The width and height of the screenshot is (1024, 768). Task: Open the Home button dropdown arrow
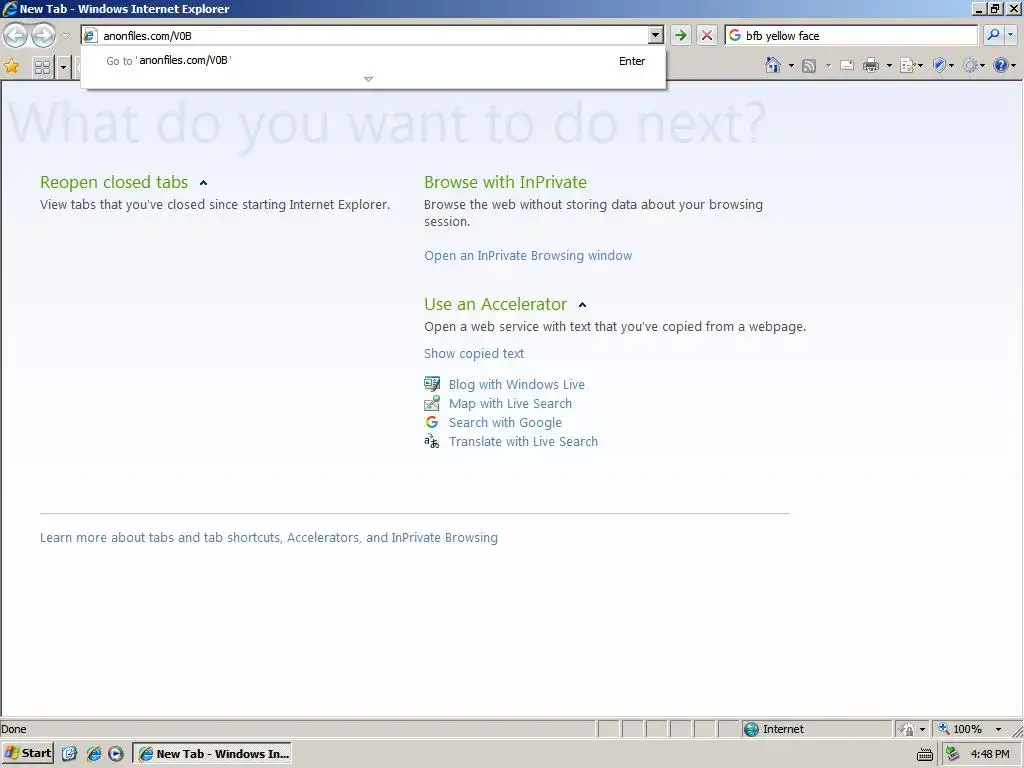pos(791,65)
